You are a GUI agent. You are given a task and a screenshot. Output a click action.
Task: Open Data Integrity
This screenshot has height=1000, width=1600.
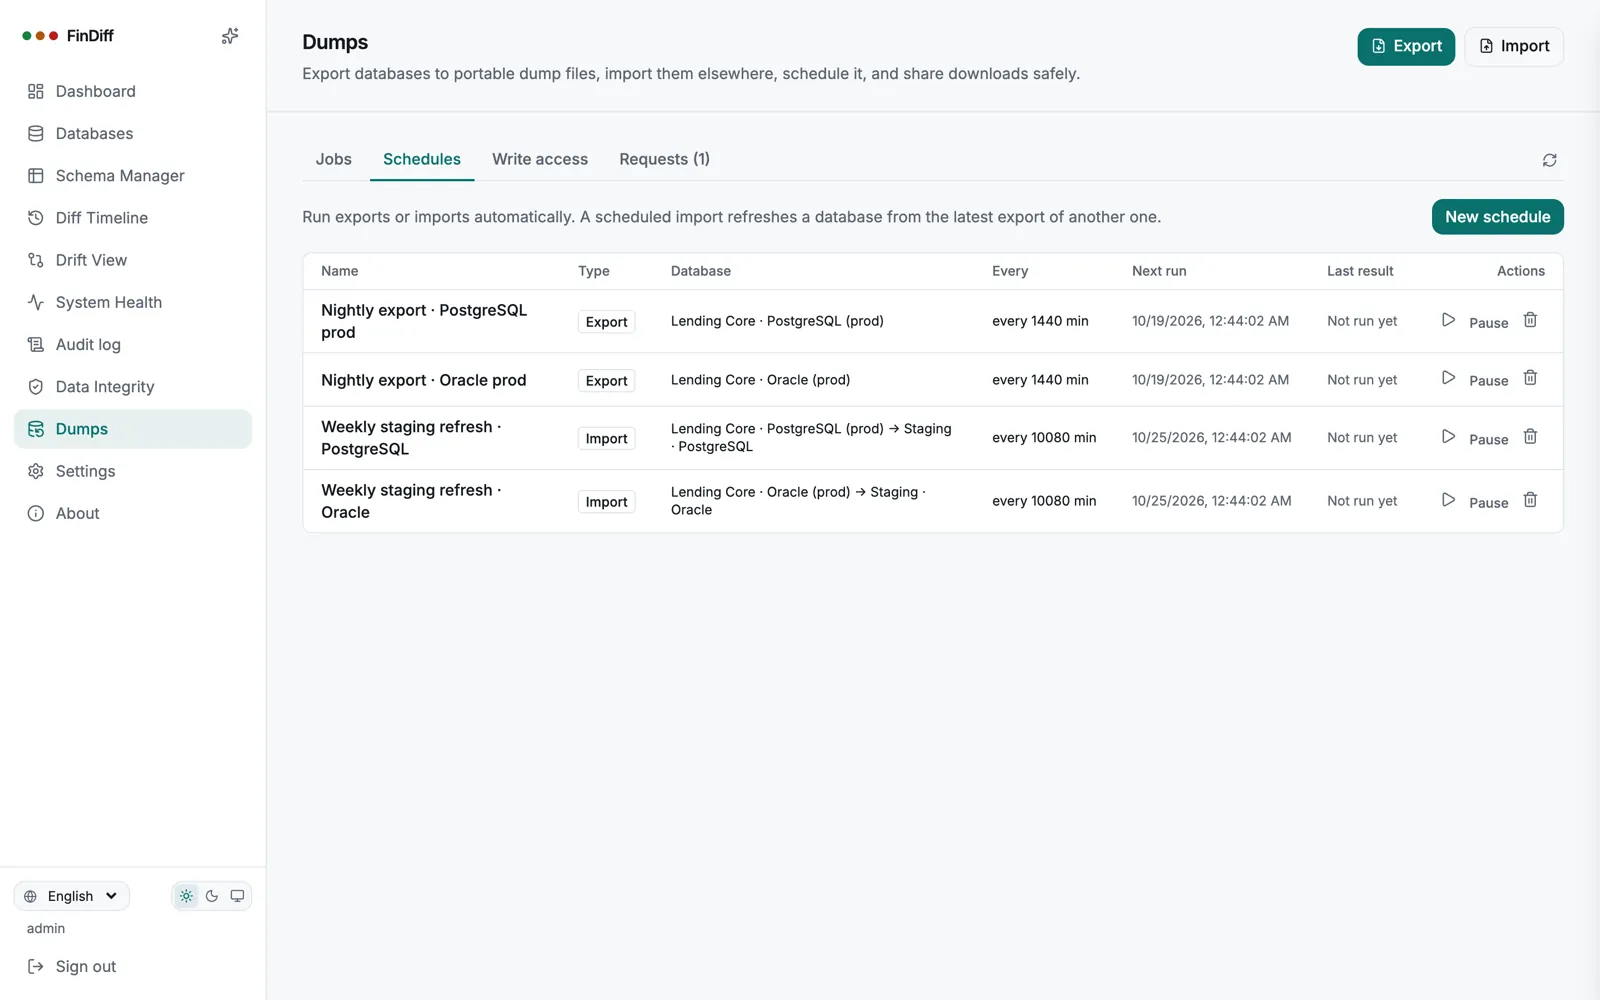(133, 387)
